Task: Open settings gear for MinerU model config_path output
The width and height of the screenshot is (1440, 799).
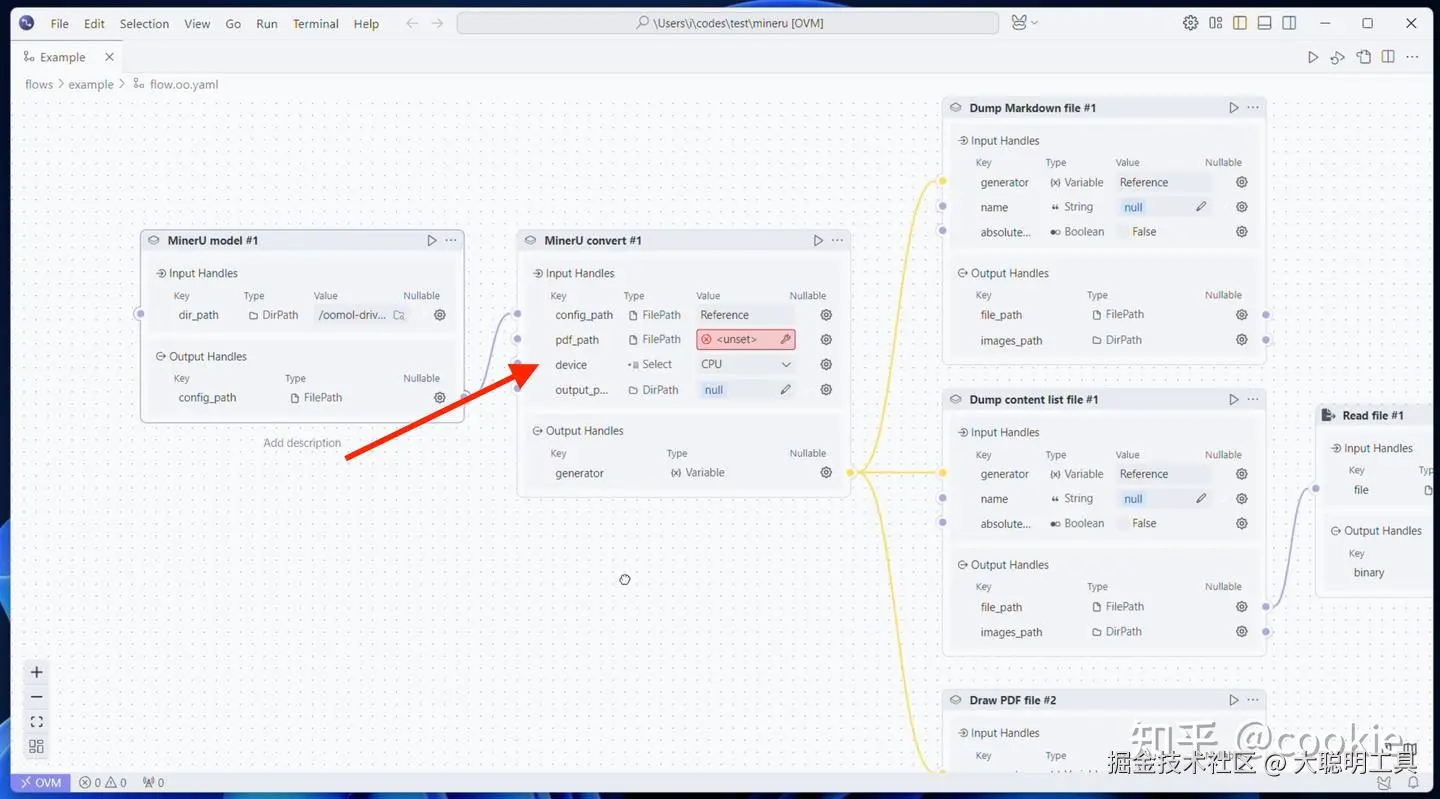Action: click(440, 397)
